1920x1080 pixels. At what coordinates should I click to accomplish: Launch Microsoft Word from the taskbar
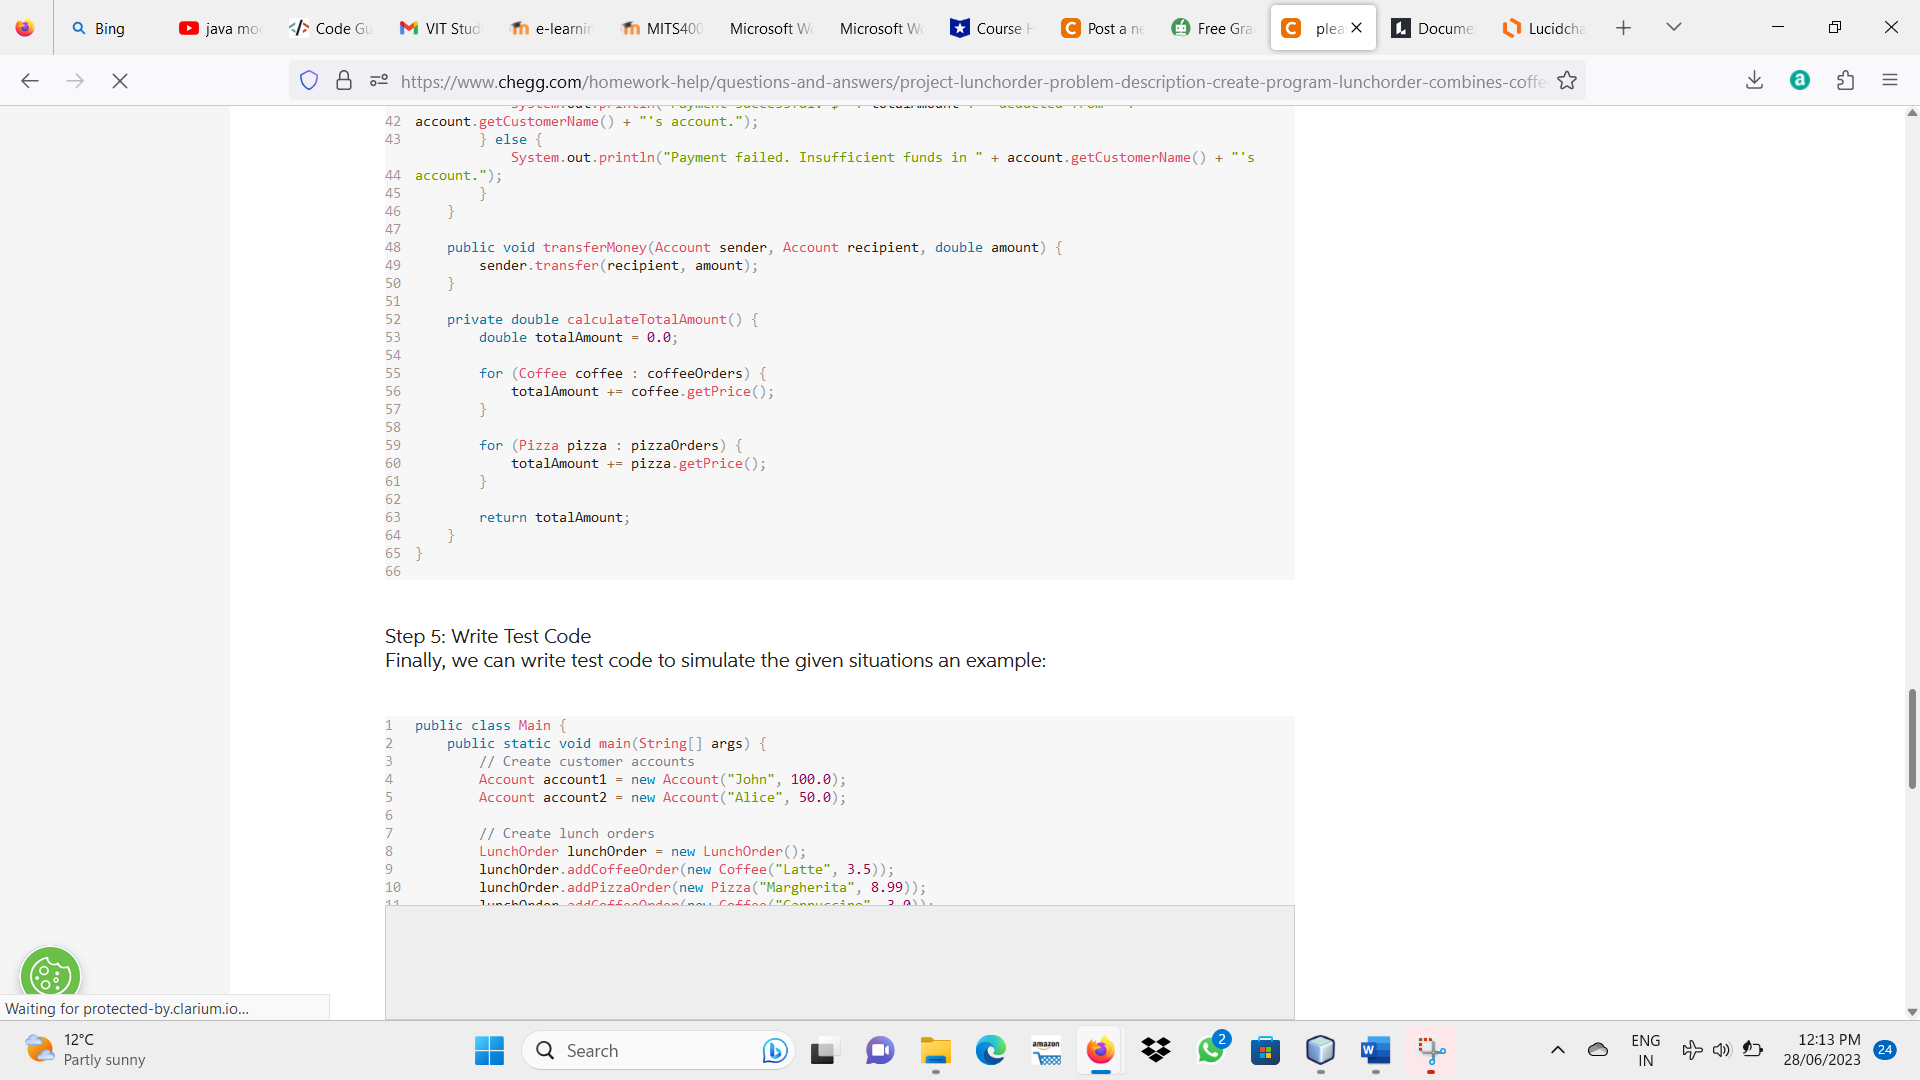1374,1052
